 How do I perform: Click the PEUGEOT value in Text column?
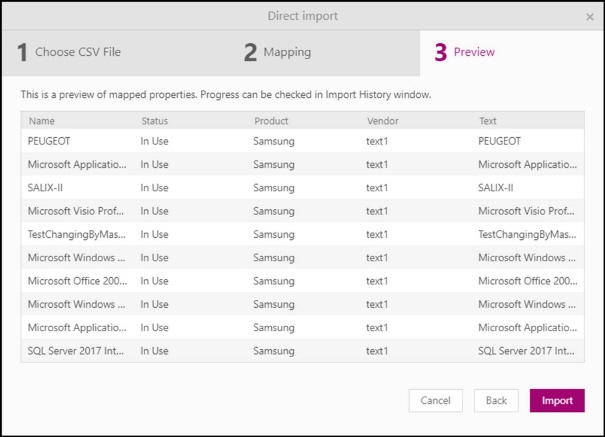(499, 141)
